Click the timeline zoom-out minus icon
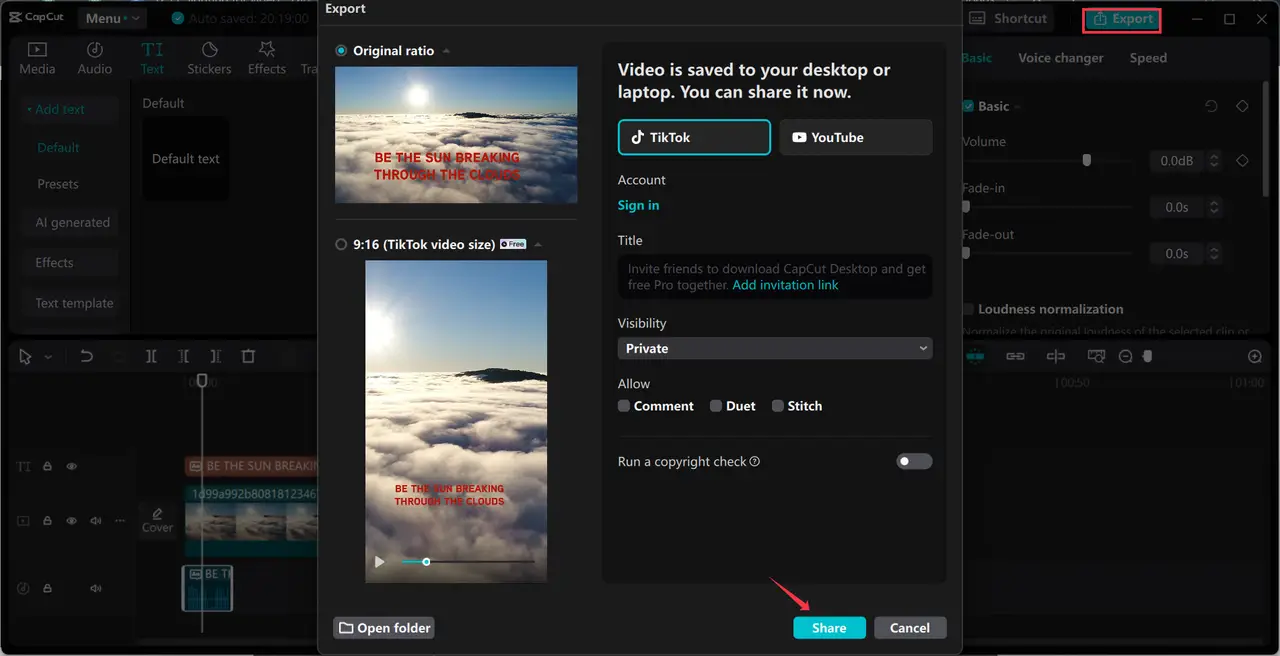Screen dimensions: 1280x656 pos(1125,356)
